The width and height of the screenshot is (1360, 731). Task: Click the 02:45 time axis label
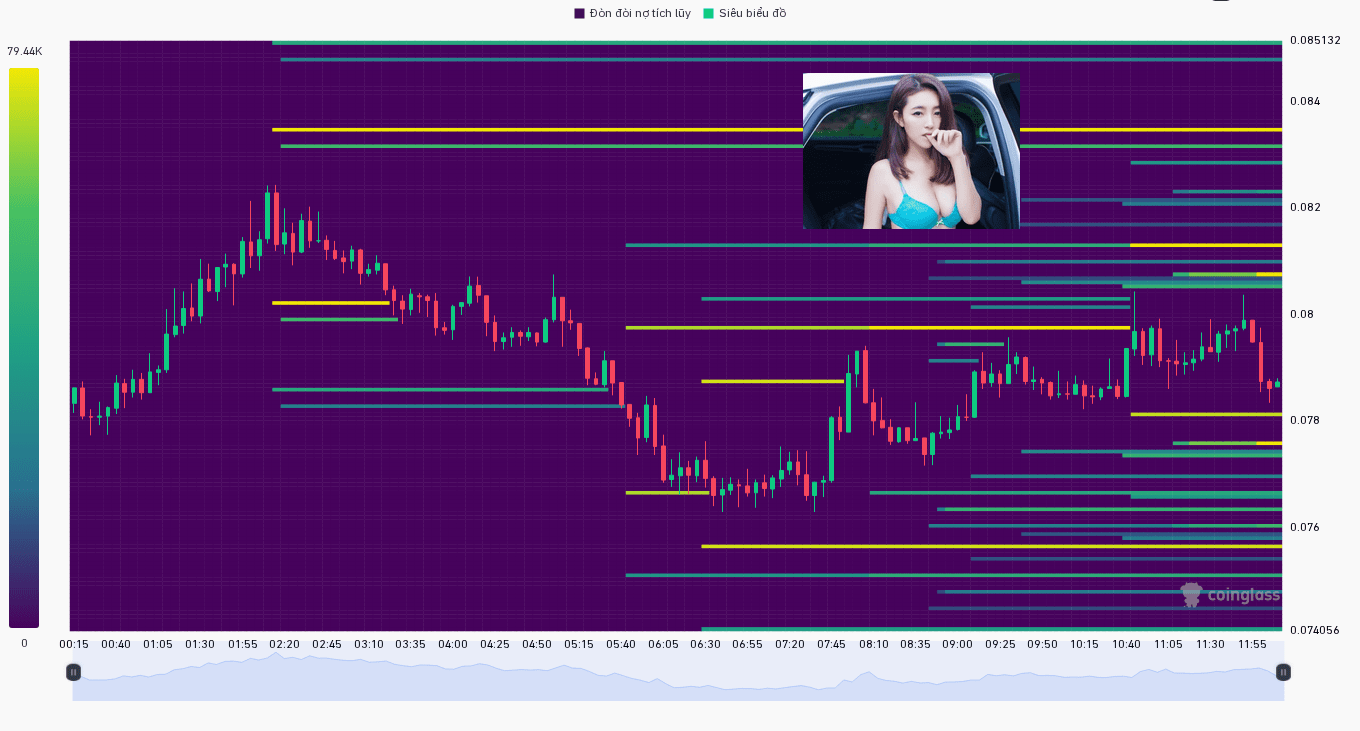click(x=327, y=644)
